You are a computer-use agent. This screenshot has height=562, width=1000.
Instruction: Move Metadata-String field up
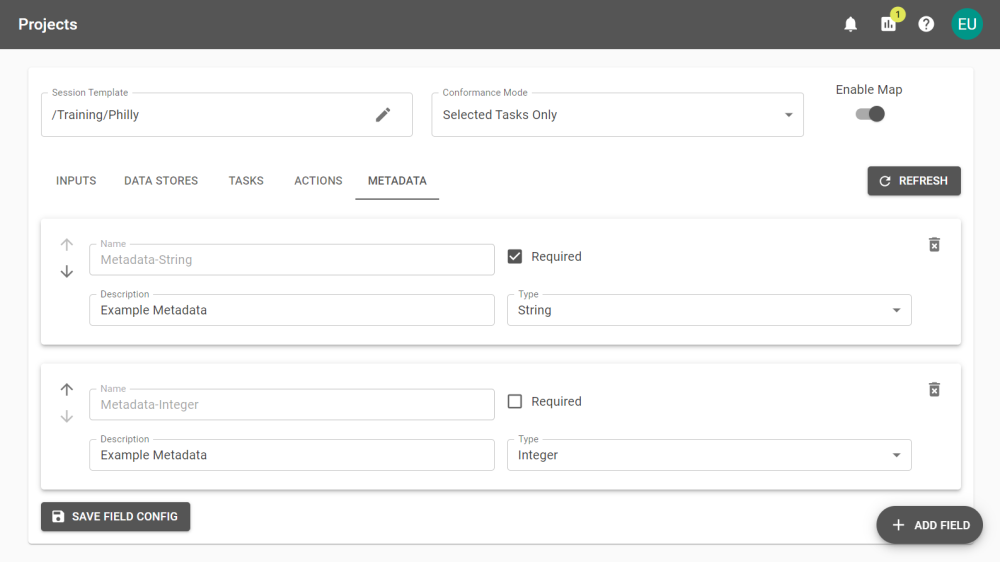66,244
